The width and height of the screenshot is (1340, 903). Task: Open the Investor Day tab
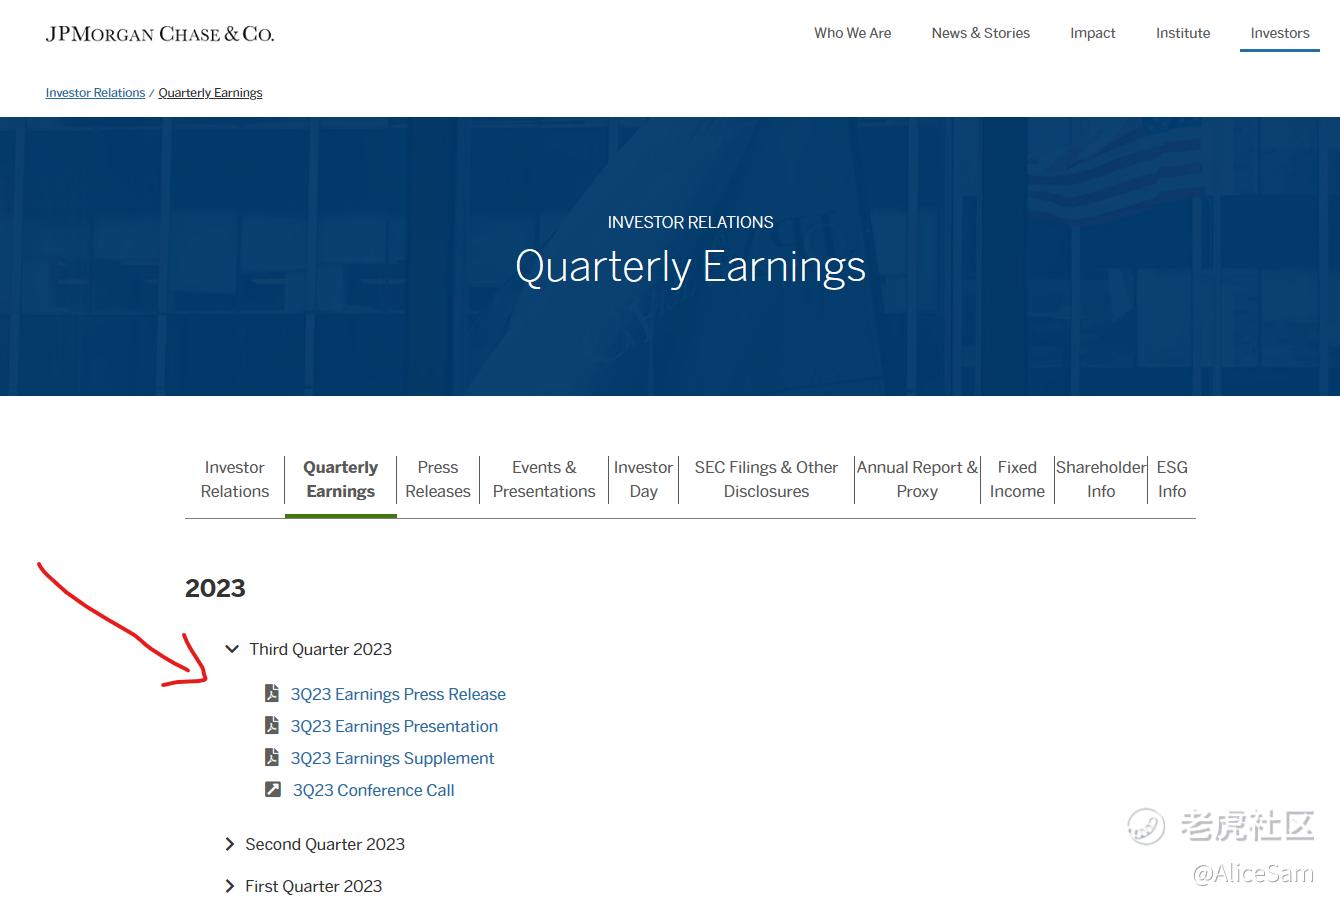point(643,479)
